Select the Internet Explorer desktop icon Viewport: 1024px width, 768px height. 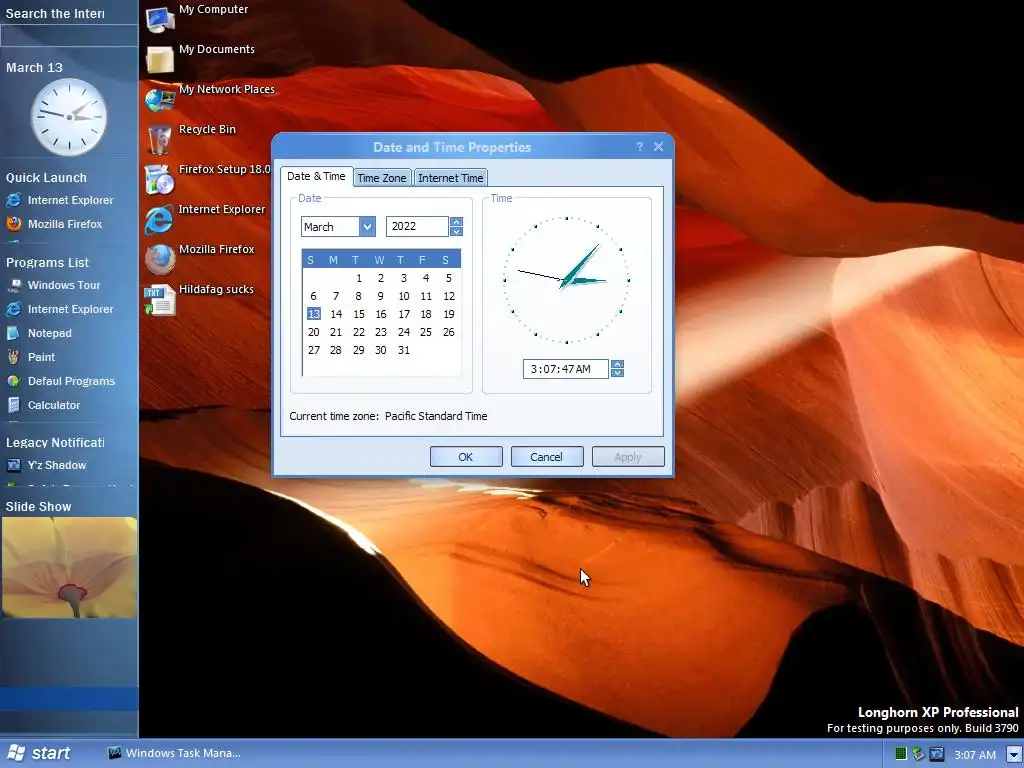pos(159,219)
